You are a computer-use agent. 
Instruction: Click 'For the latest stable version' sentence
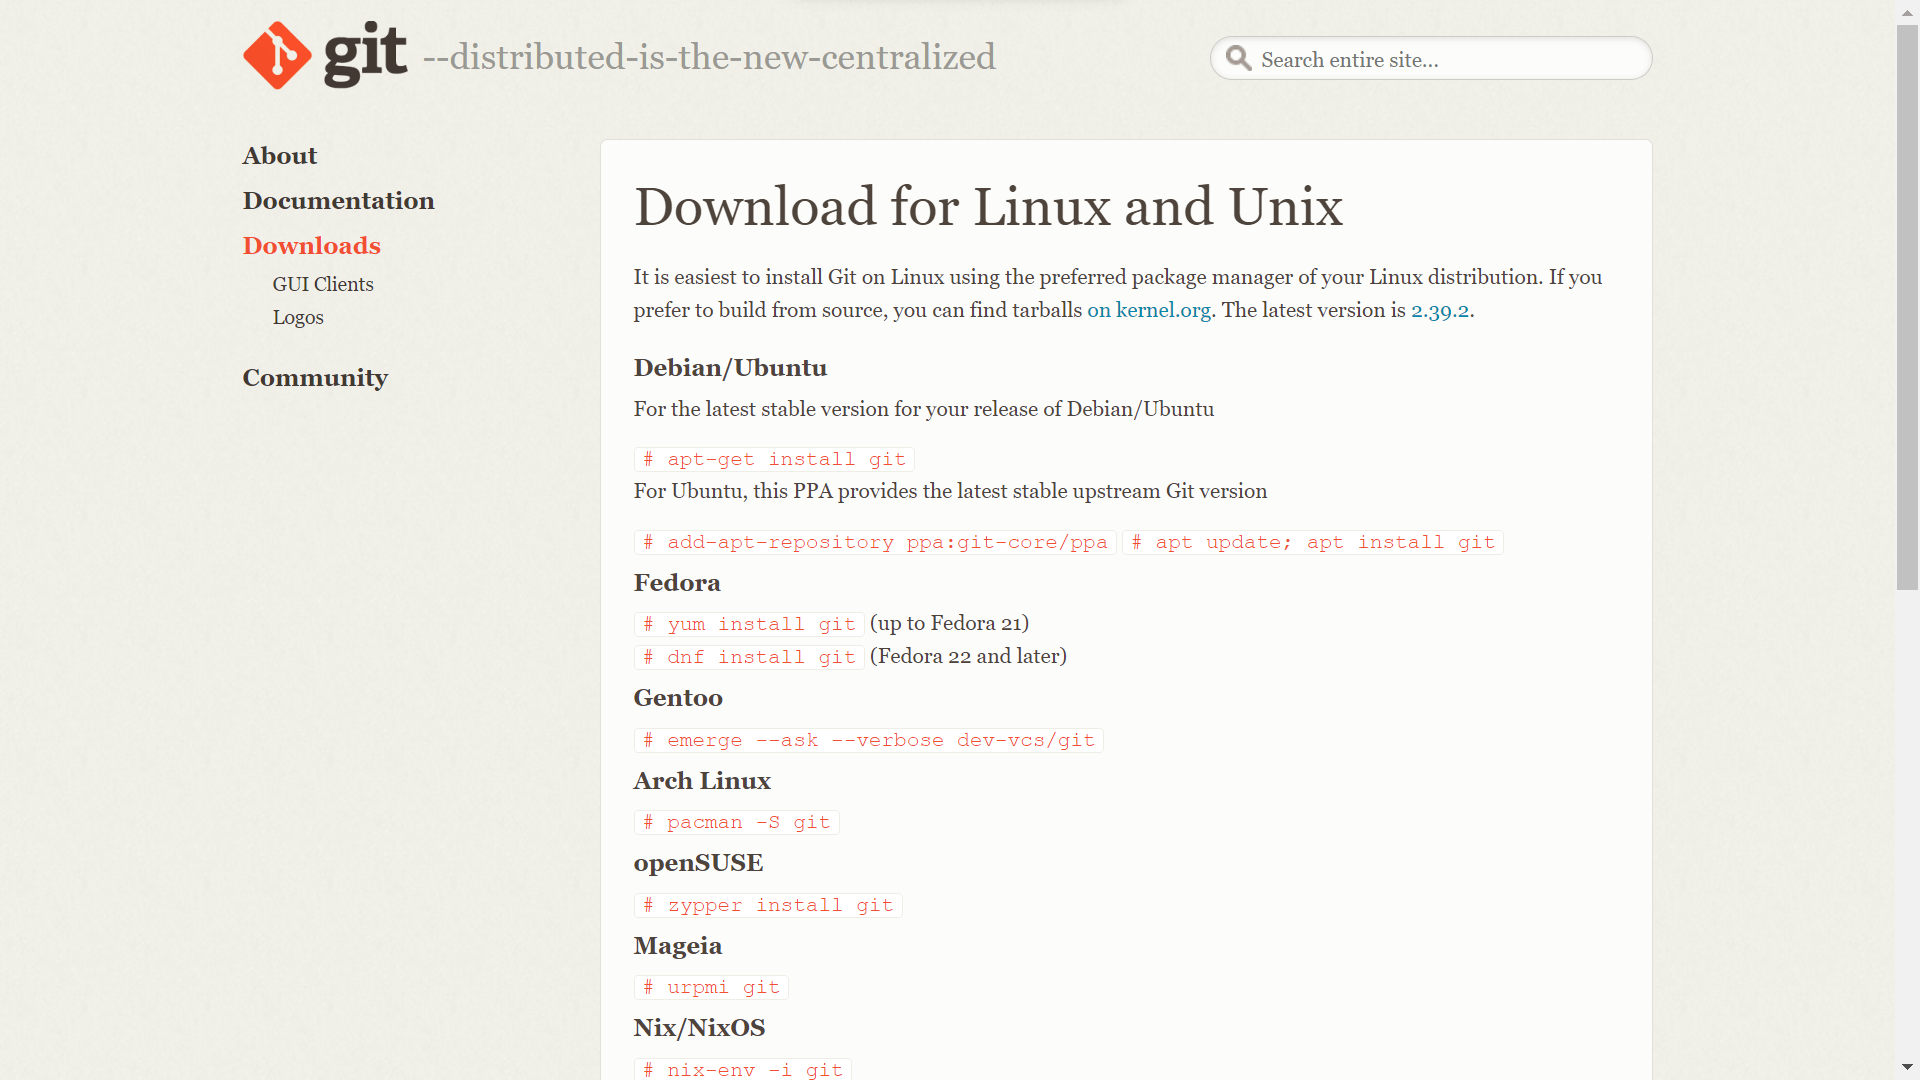924,409
